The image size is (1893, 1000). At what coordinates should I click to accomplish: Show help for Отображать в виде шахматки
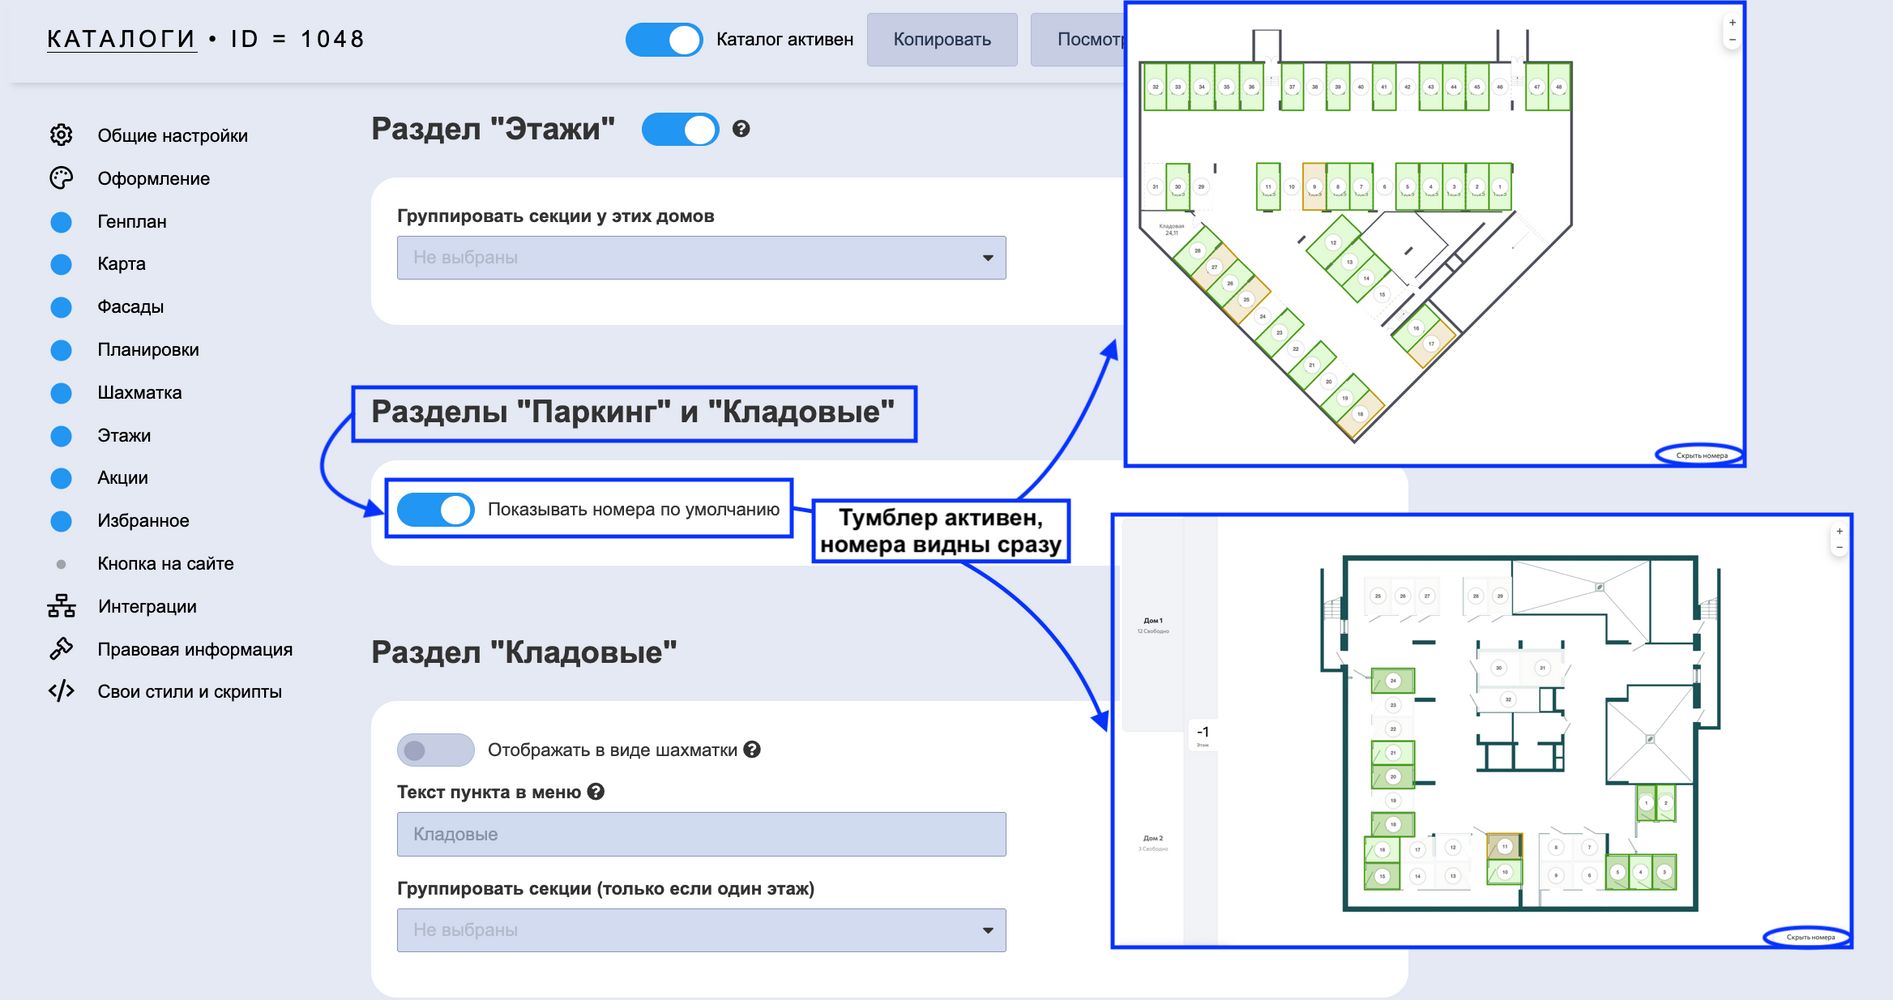click(752, 749)
